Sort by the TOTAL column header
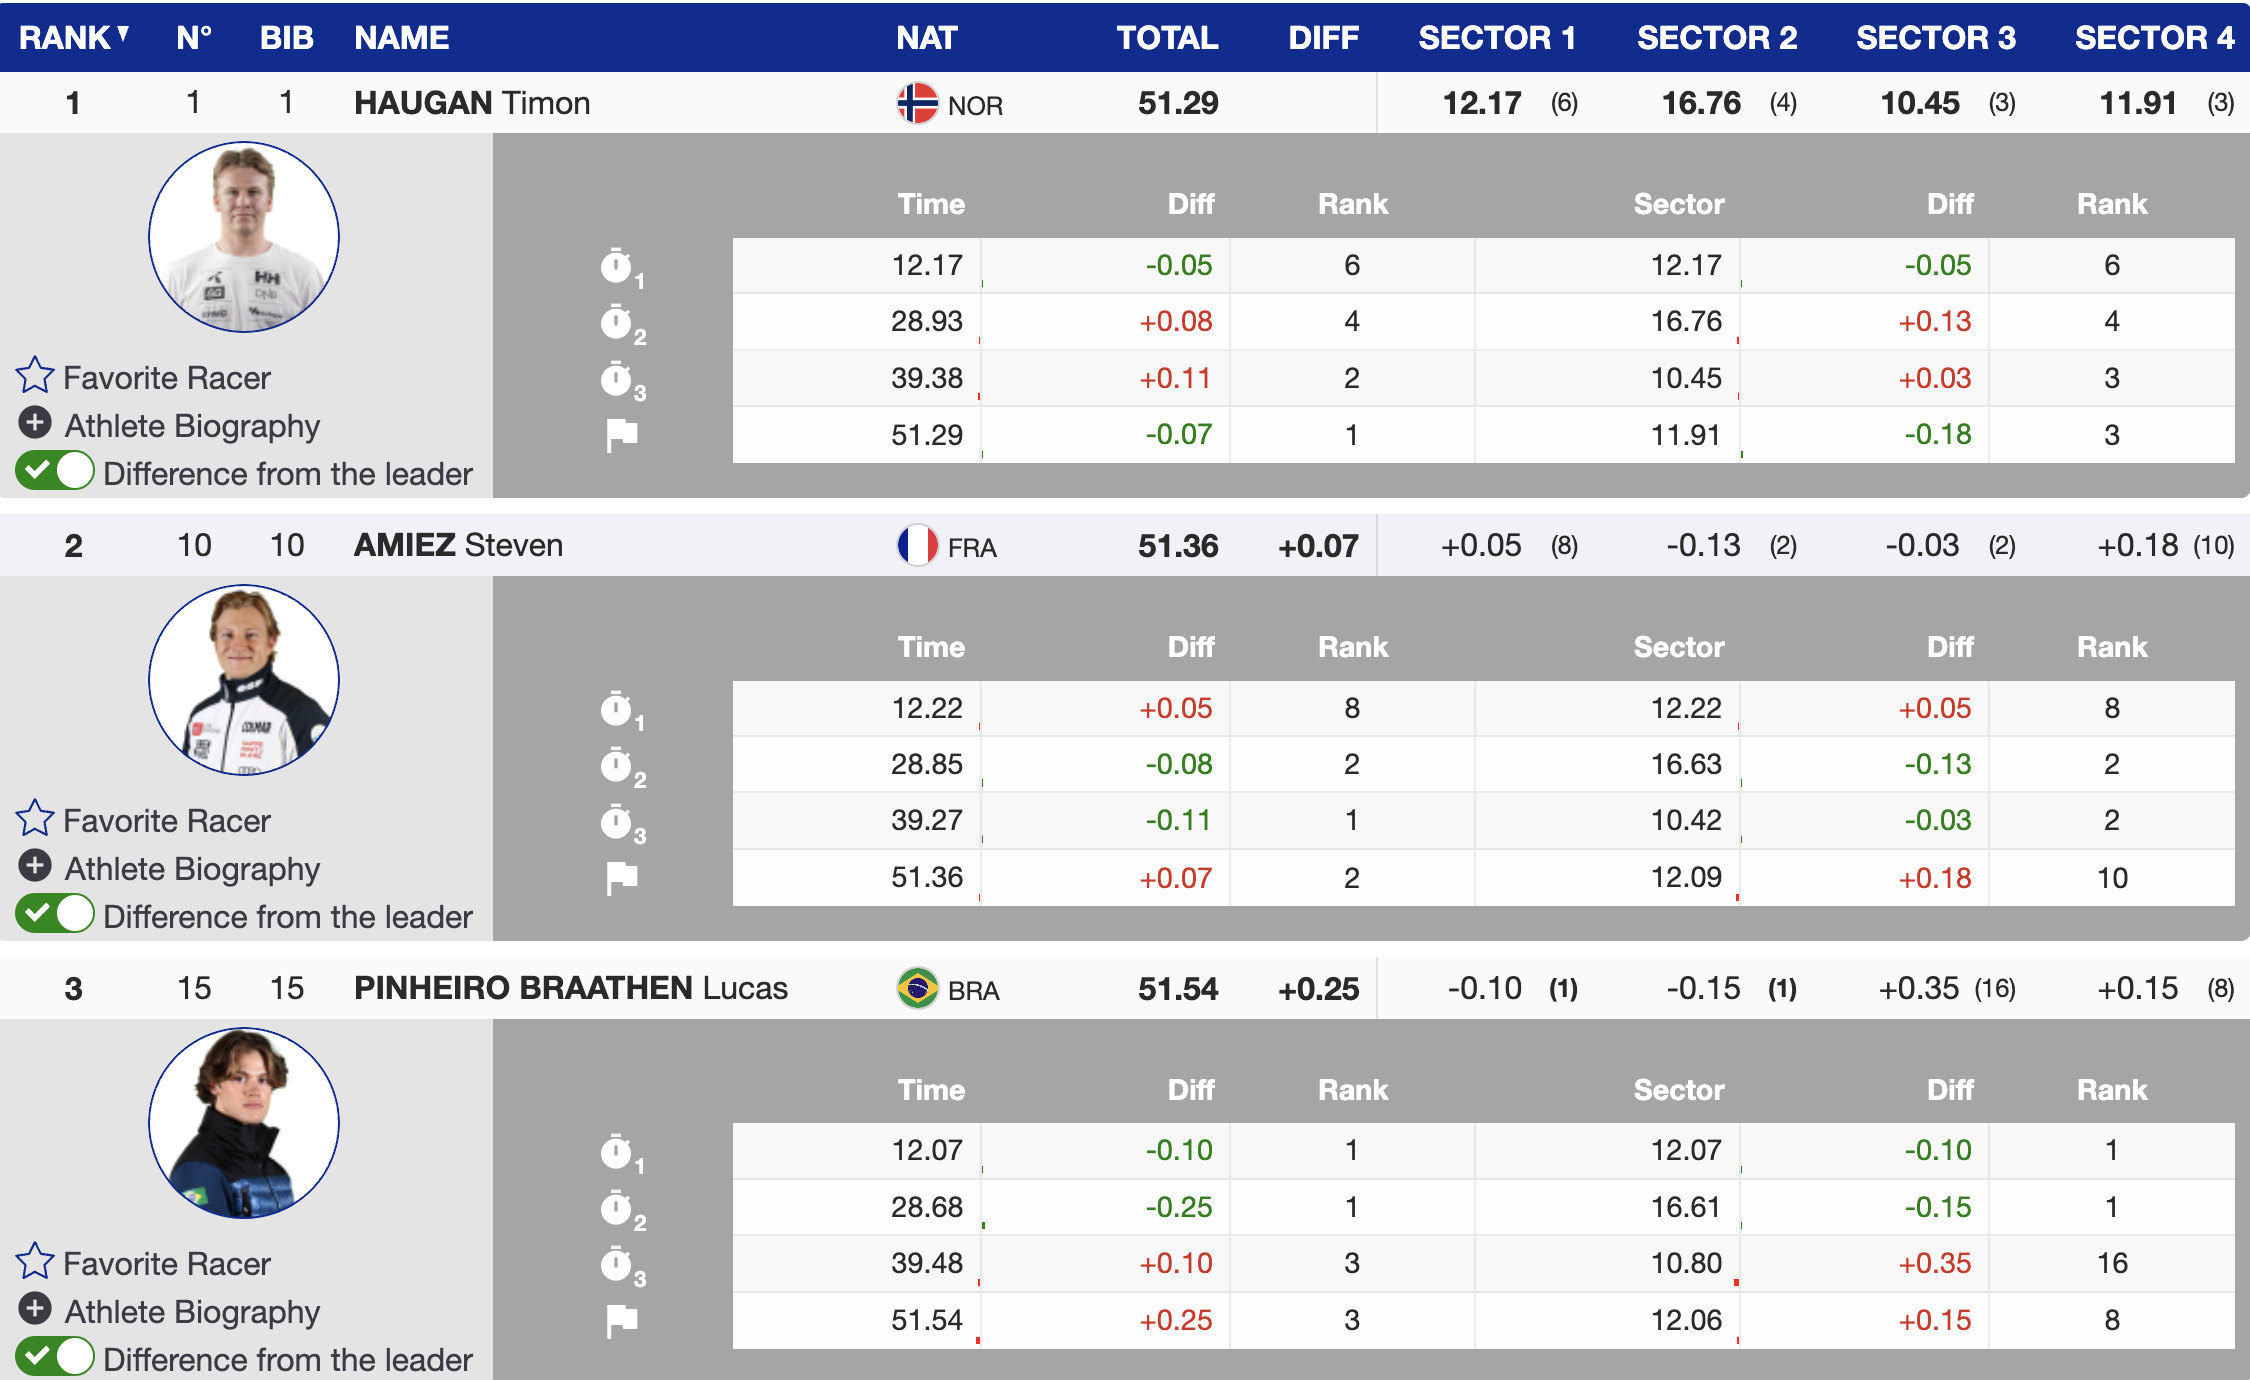 pyautogui.click(x=1166, y=38)
